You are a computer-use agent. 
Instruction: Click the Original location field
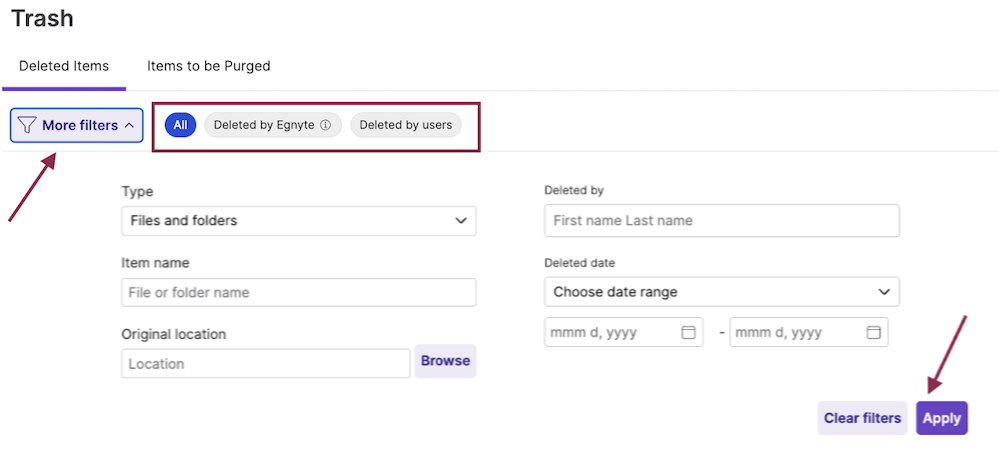point(265,363)
